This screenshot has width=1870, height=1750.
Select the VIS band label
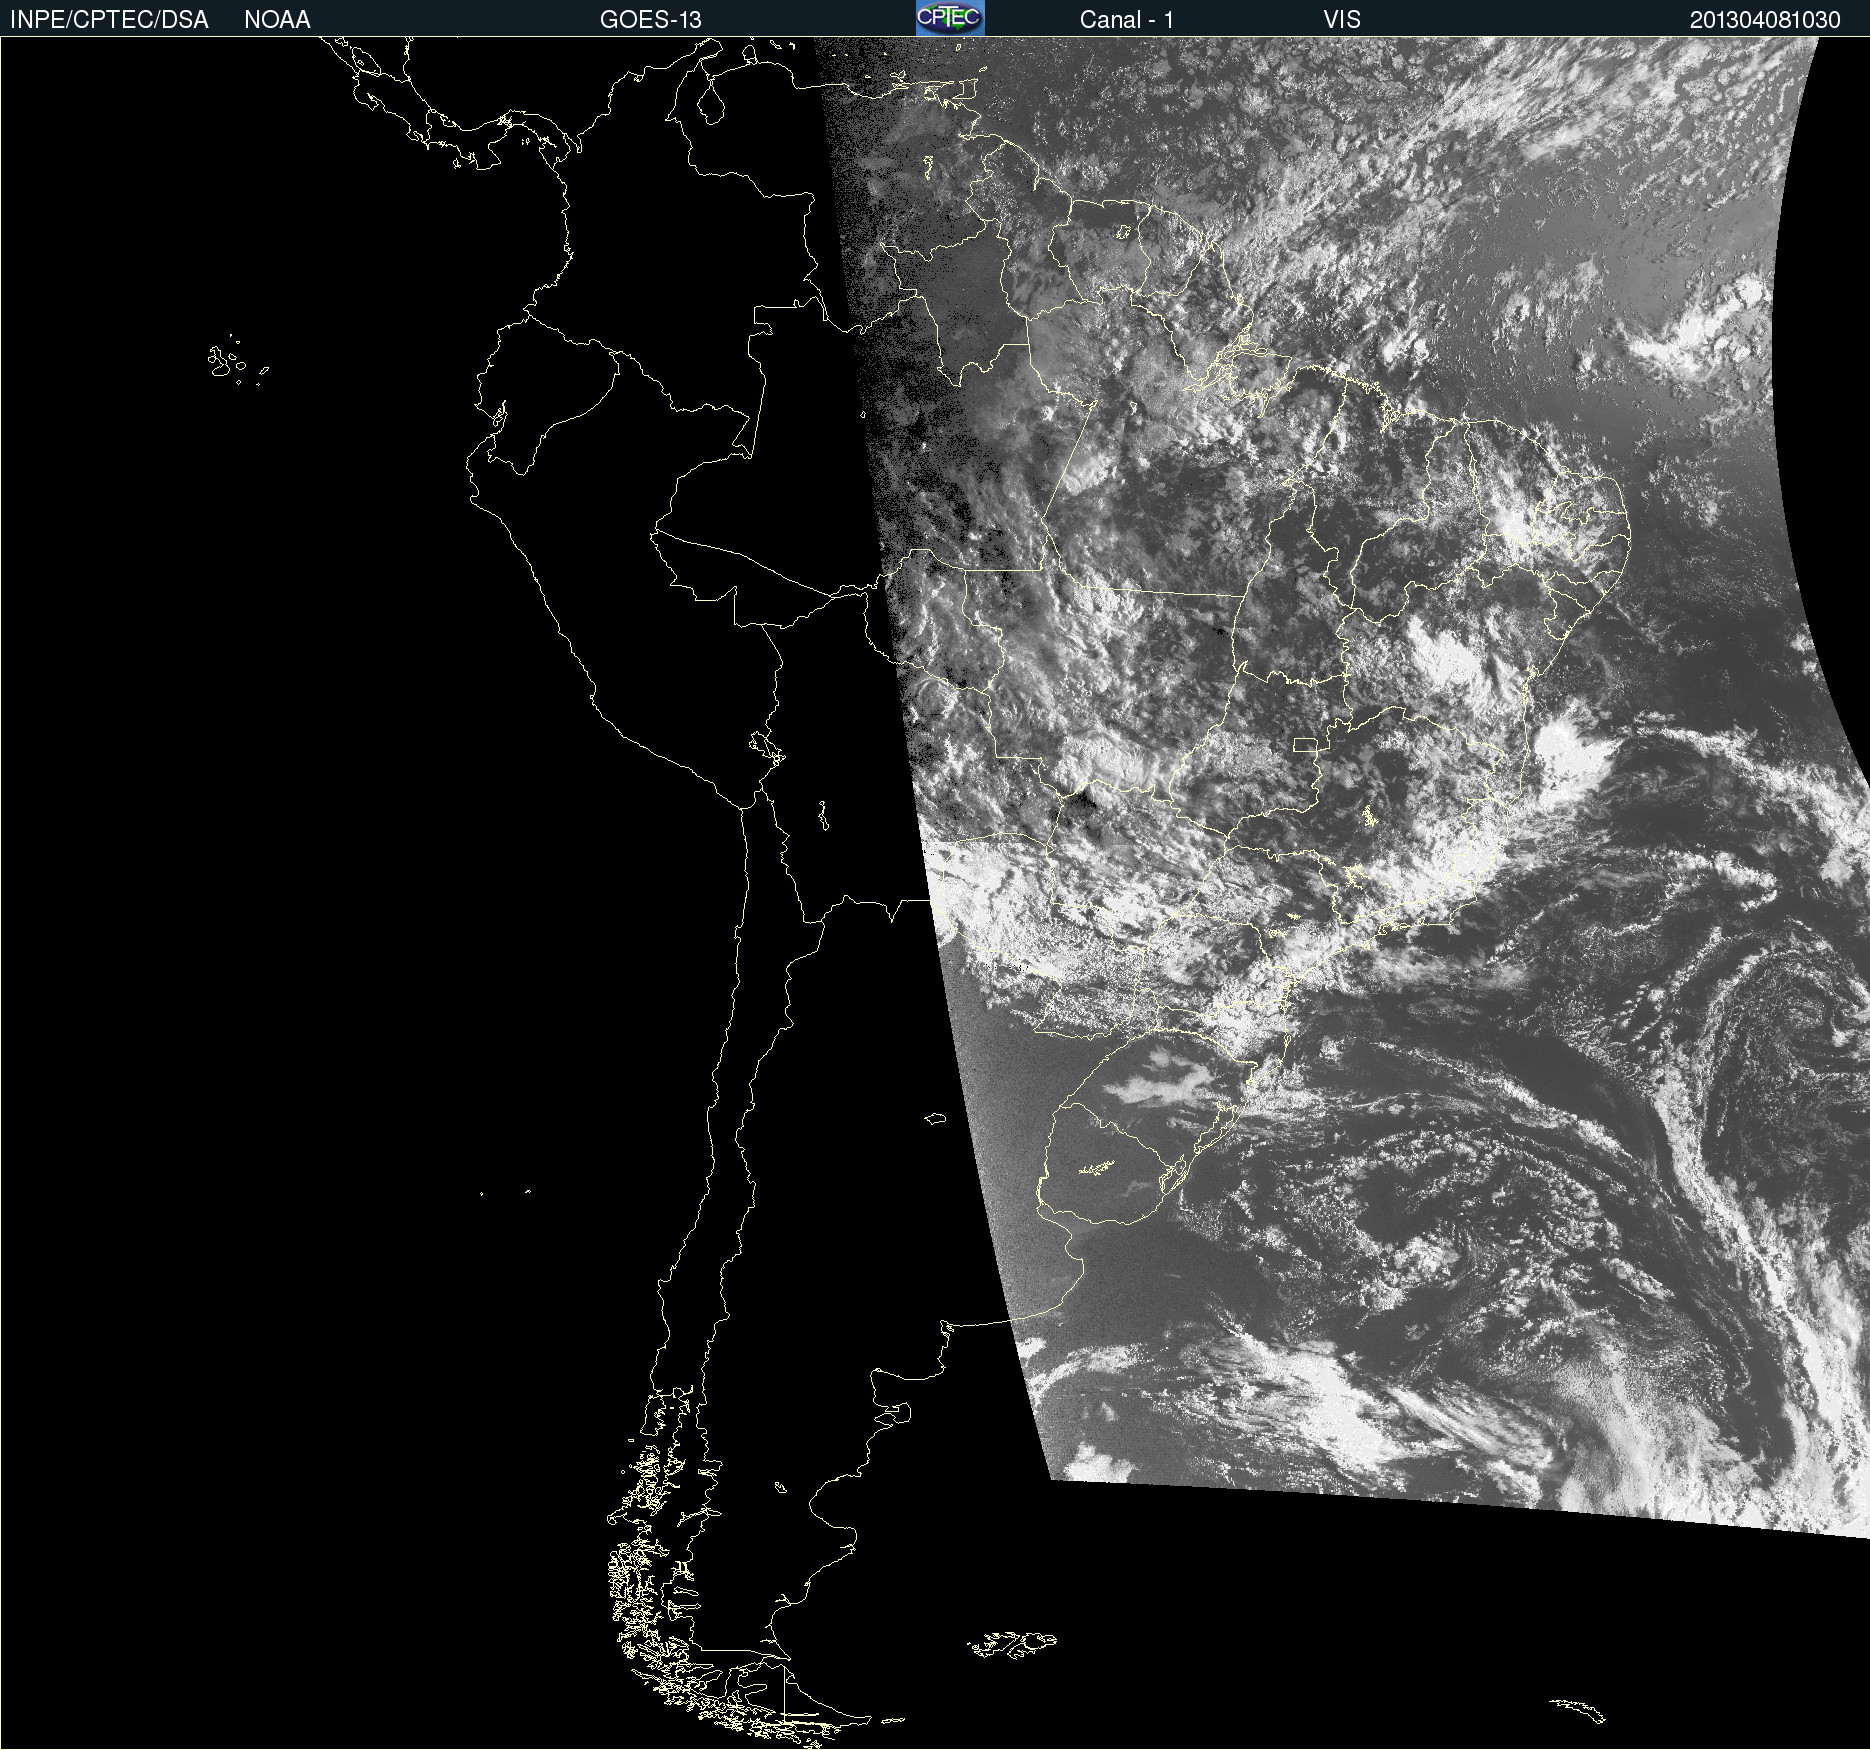pos(1342,20)
